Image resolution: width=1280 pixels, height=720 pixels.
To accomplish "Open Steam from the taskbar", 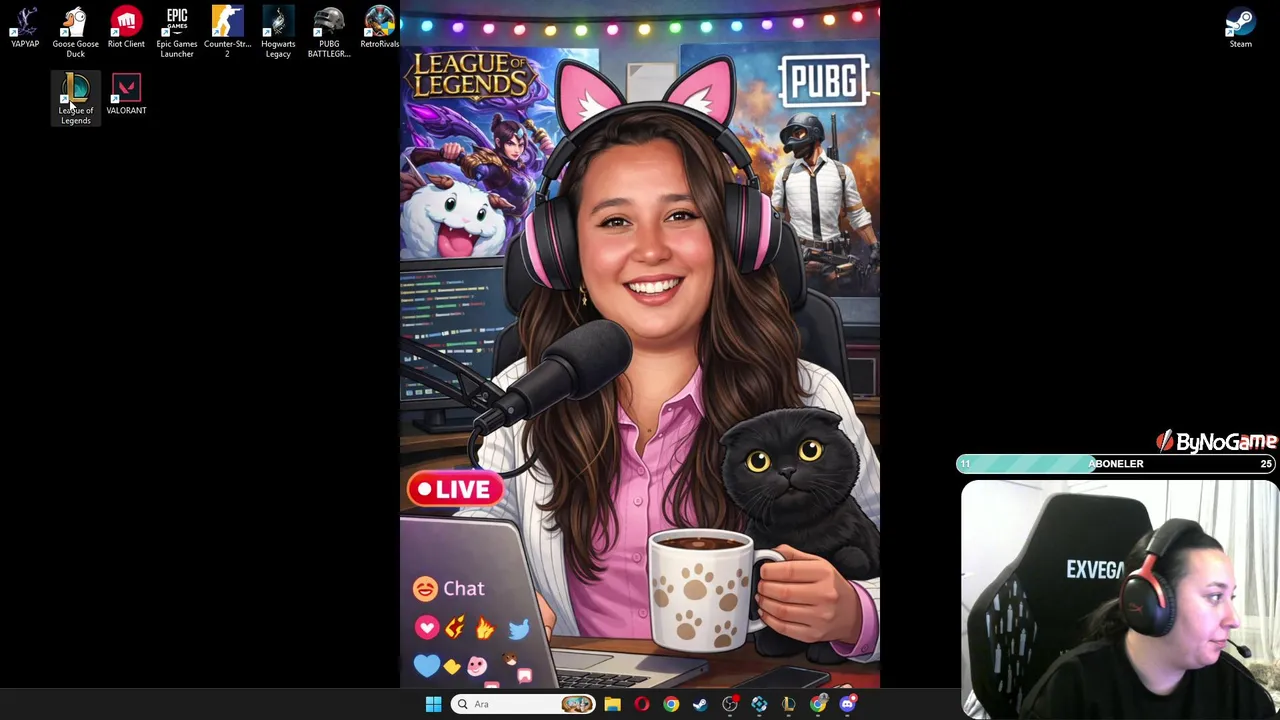I will 700,704.
